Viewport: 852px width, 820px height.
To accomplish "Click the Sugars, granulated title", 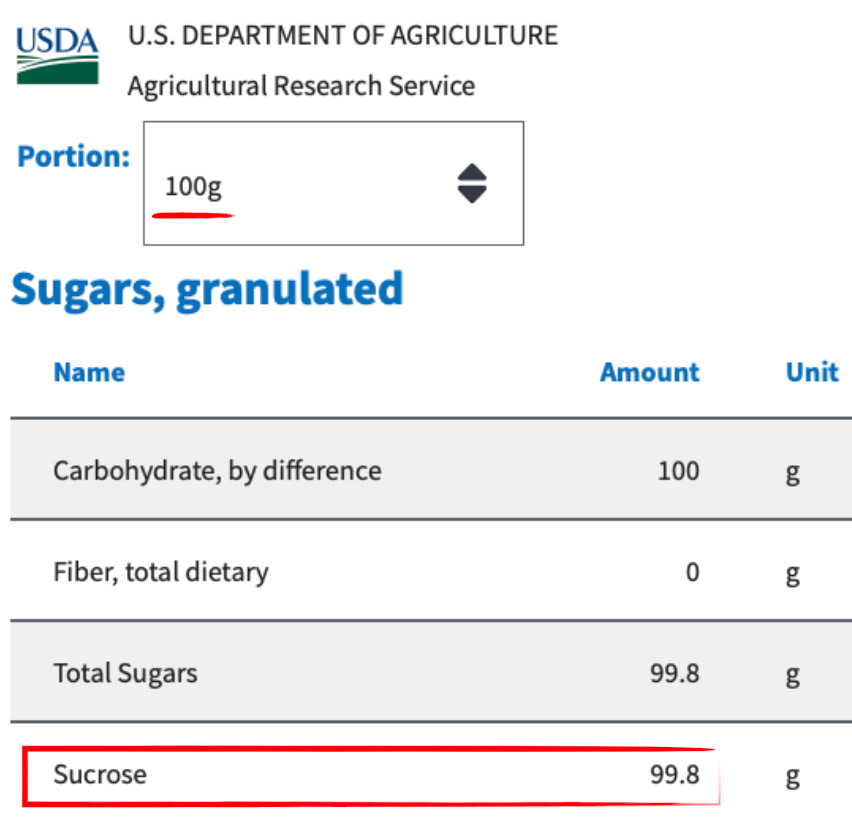I will coord(207,290).
